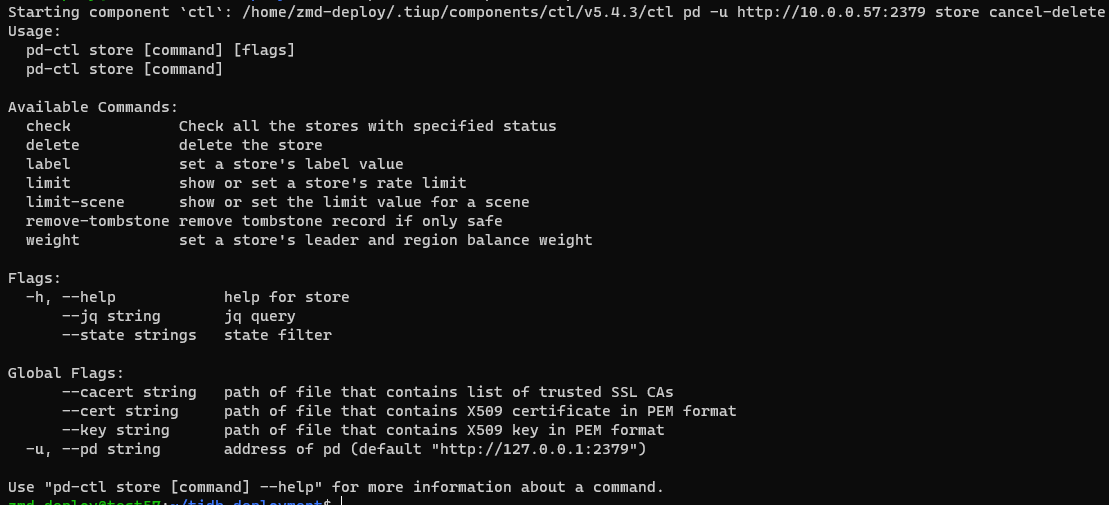Click the 'label' command entry
Image resolution: width=1109 pixels, height=505 pixels.
tap(48, 164)
